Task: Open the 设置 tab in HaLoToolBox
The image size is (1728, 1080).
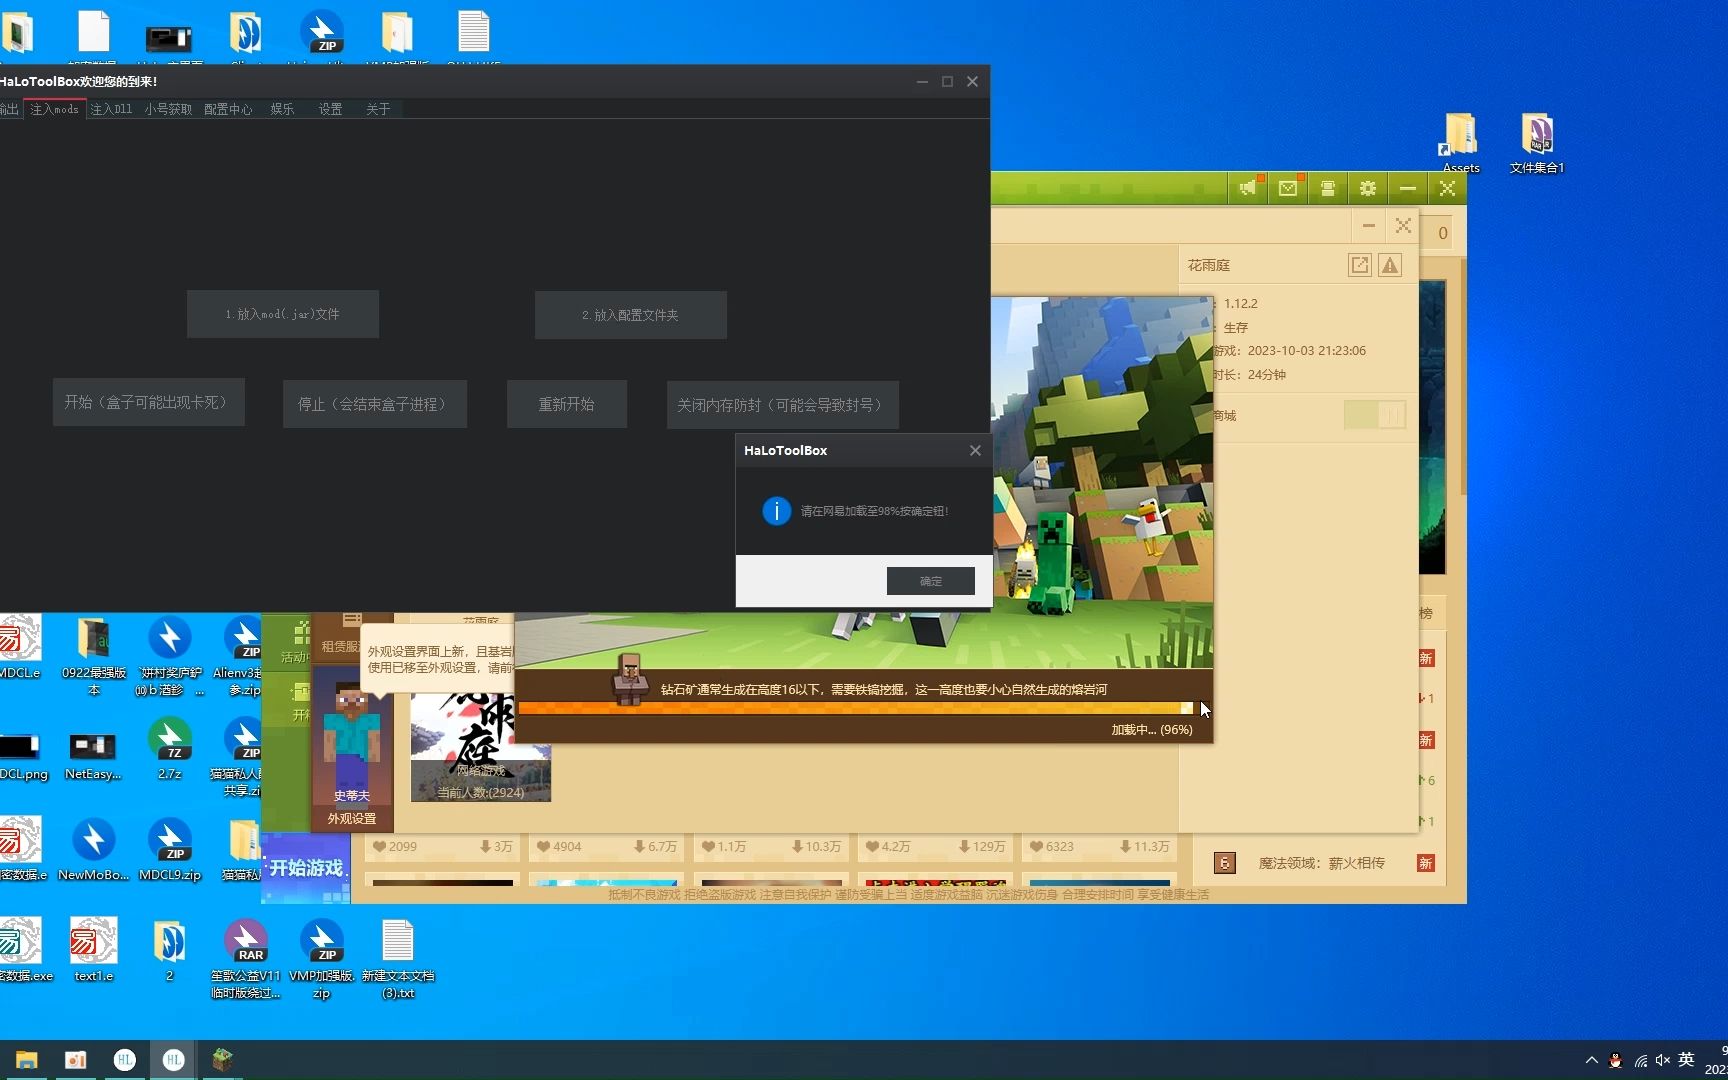Action: click(x=330, y=109)
